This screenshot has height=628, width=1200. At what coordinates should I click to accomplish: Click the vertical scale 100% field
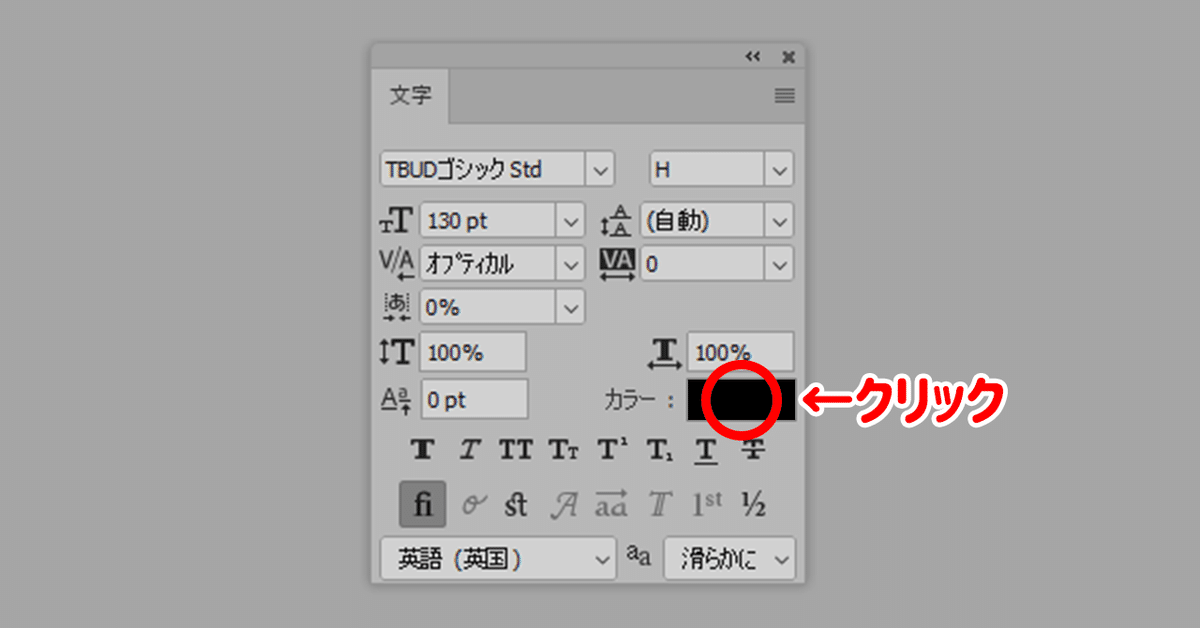pos(474,352)
